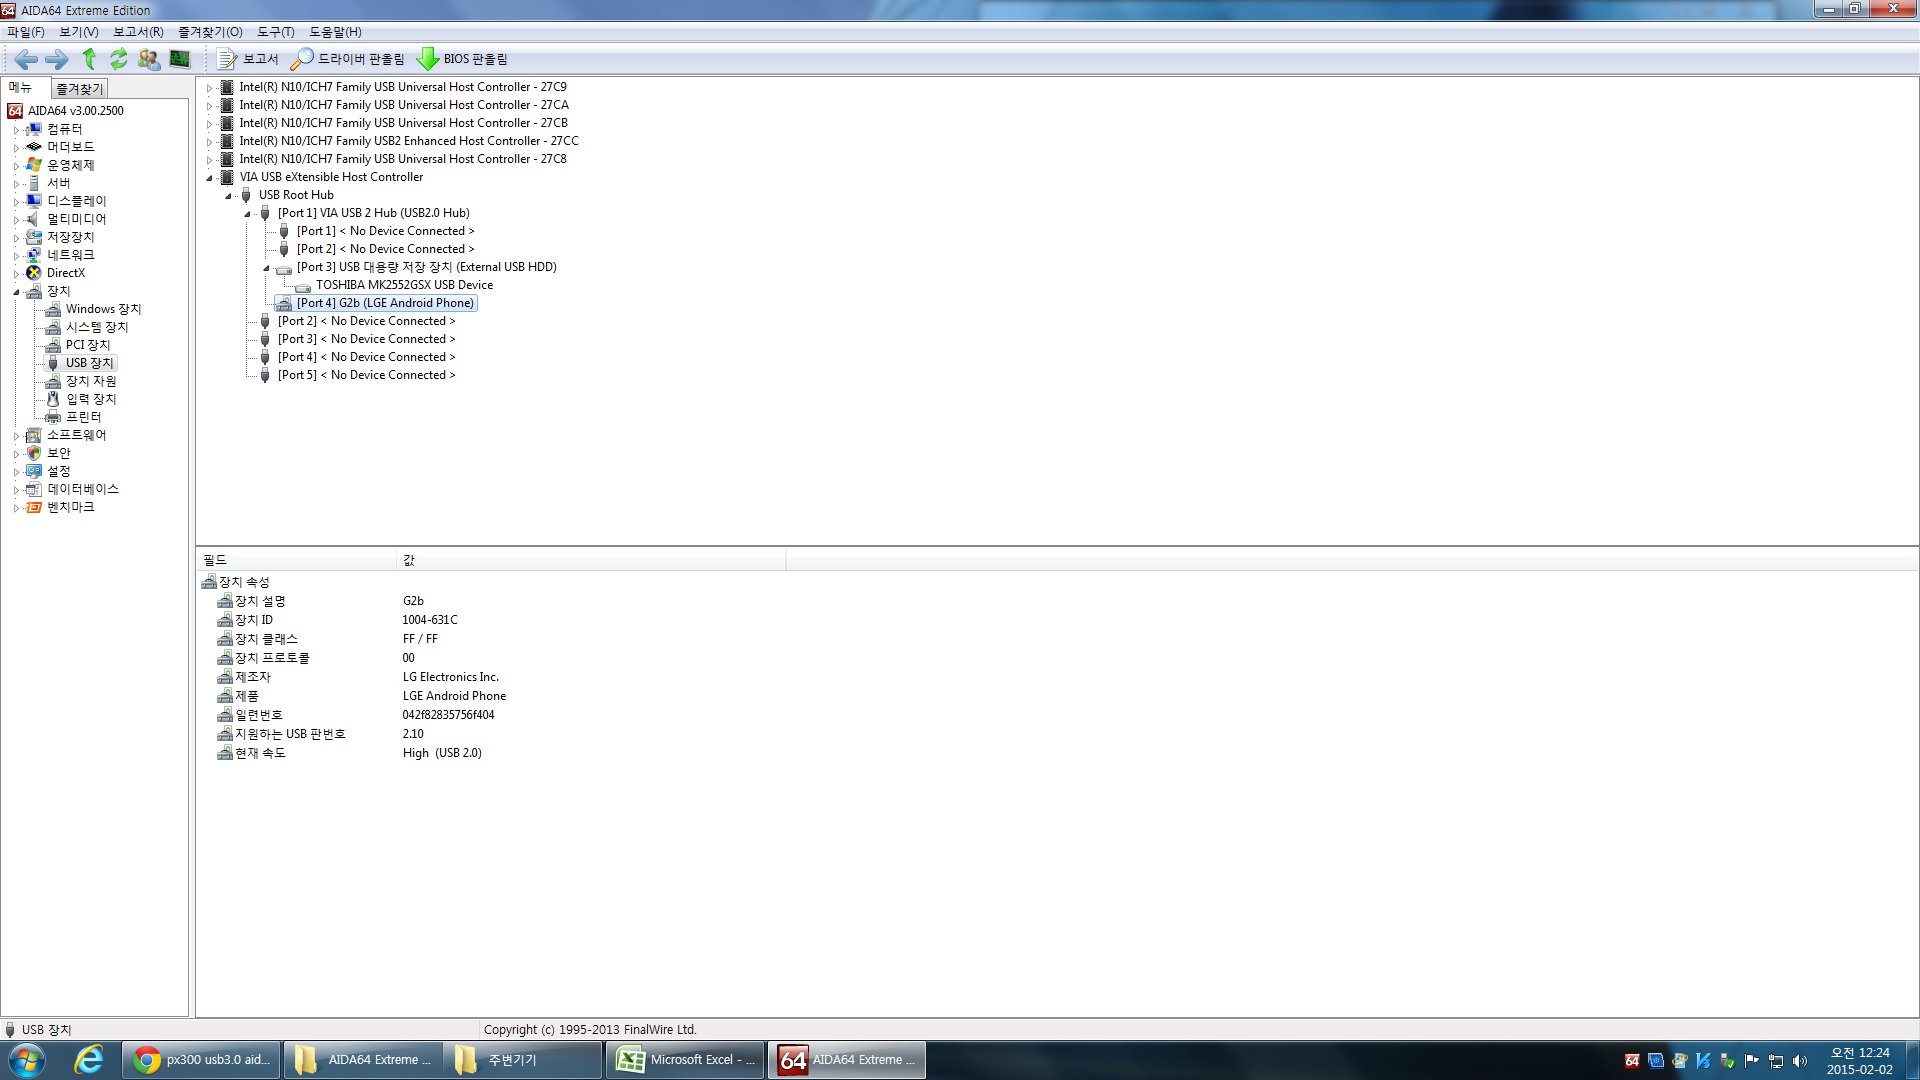1920x1080 pixels.
Task: Open the 보고서 report button
Action: coord(248,59)
